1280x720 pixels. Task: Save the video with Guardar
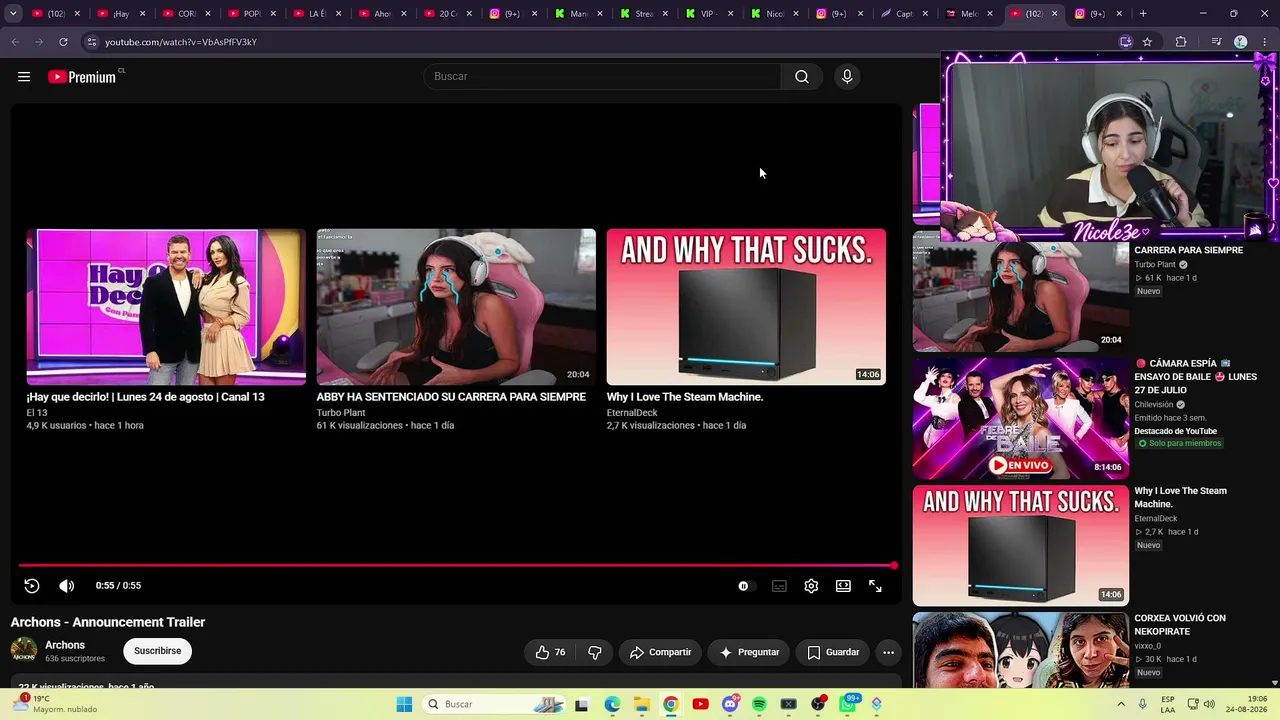pyautogui.click(x=833, y=652)
